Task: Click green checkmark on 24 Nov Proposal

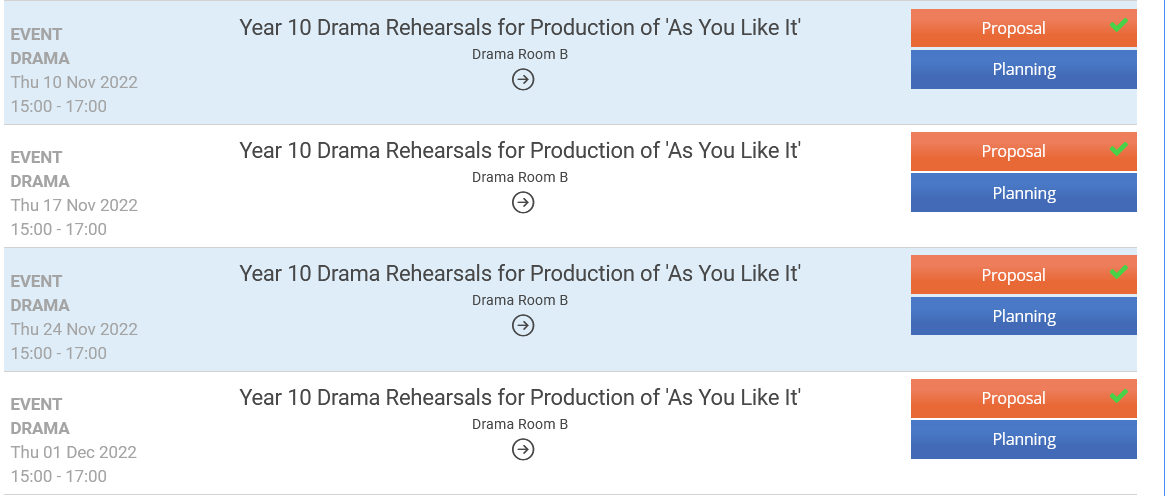Action: click(x=1119, y=272)
